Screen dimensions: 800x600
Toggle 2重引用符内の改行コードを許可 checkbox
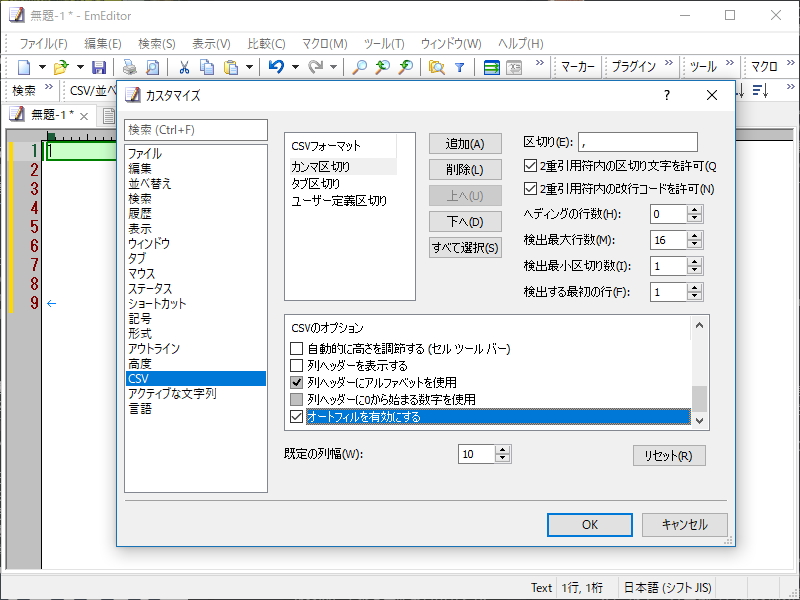point(530,189)
